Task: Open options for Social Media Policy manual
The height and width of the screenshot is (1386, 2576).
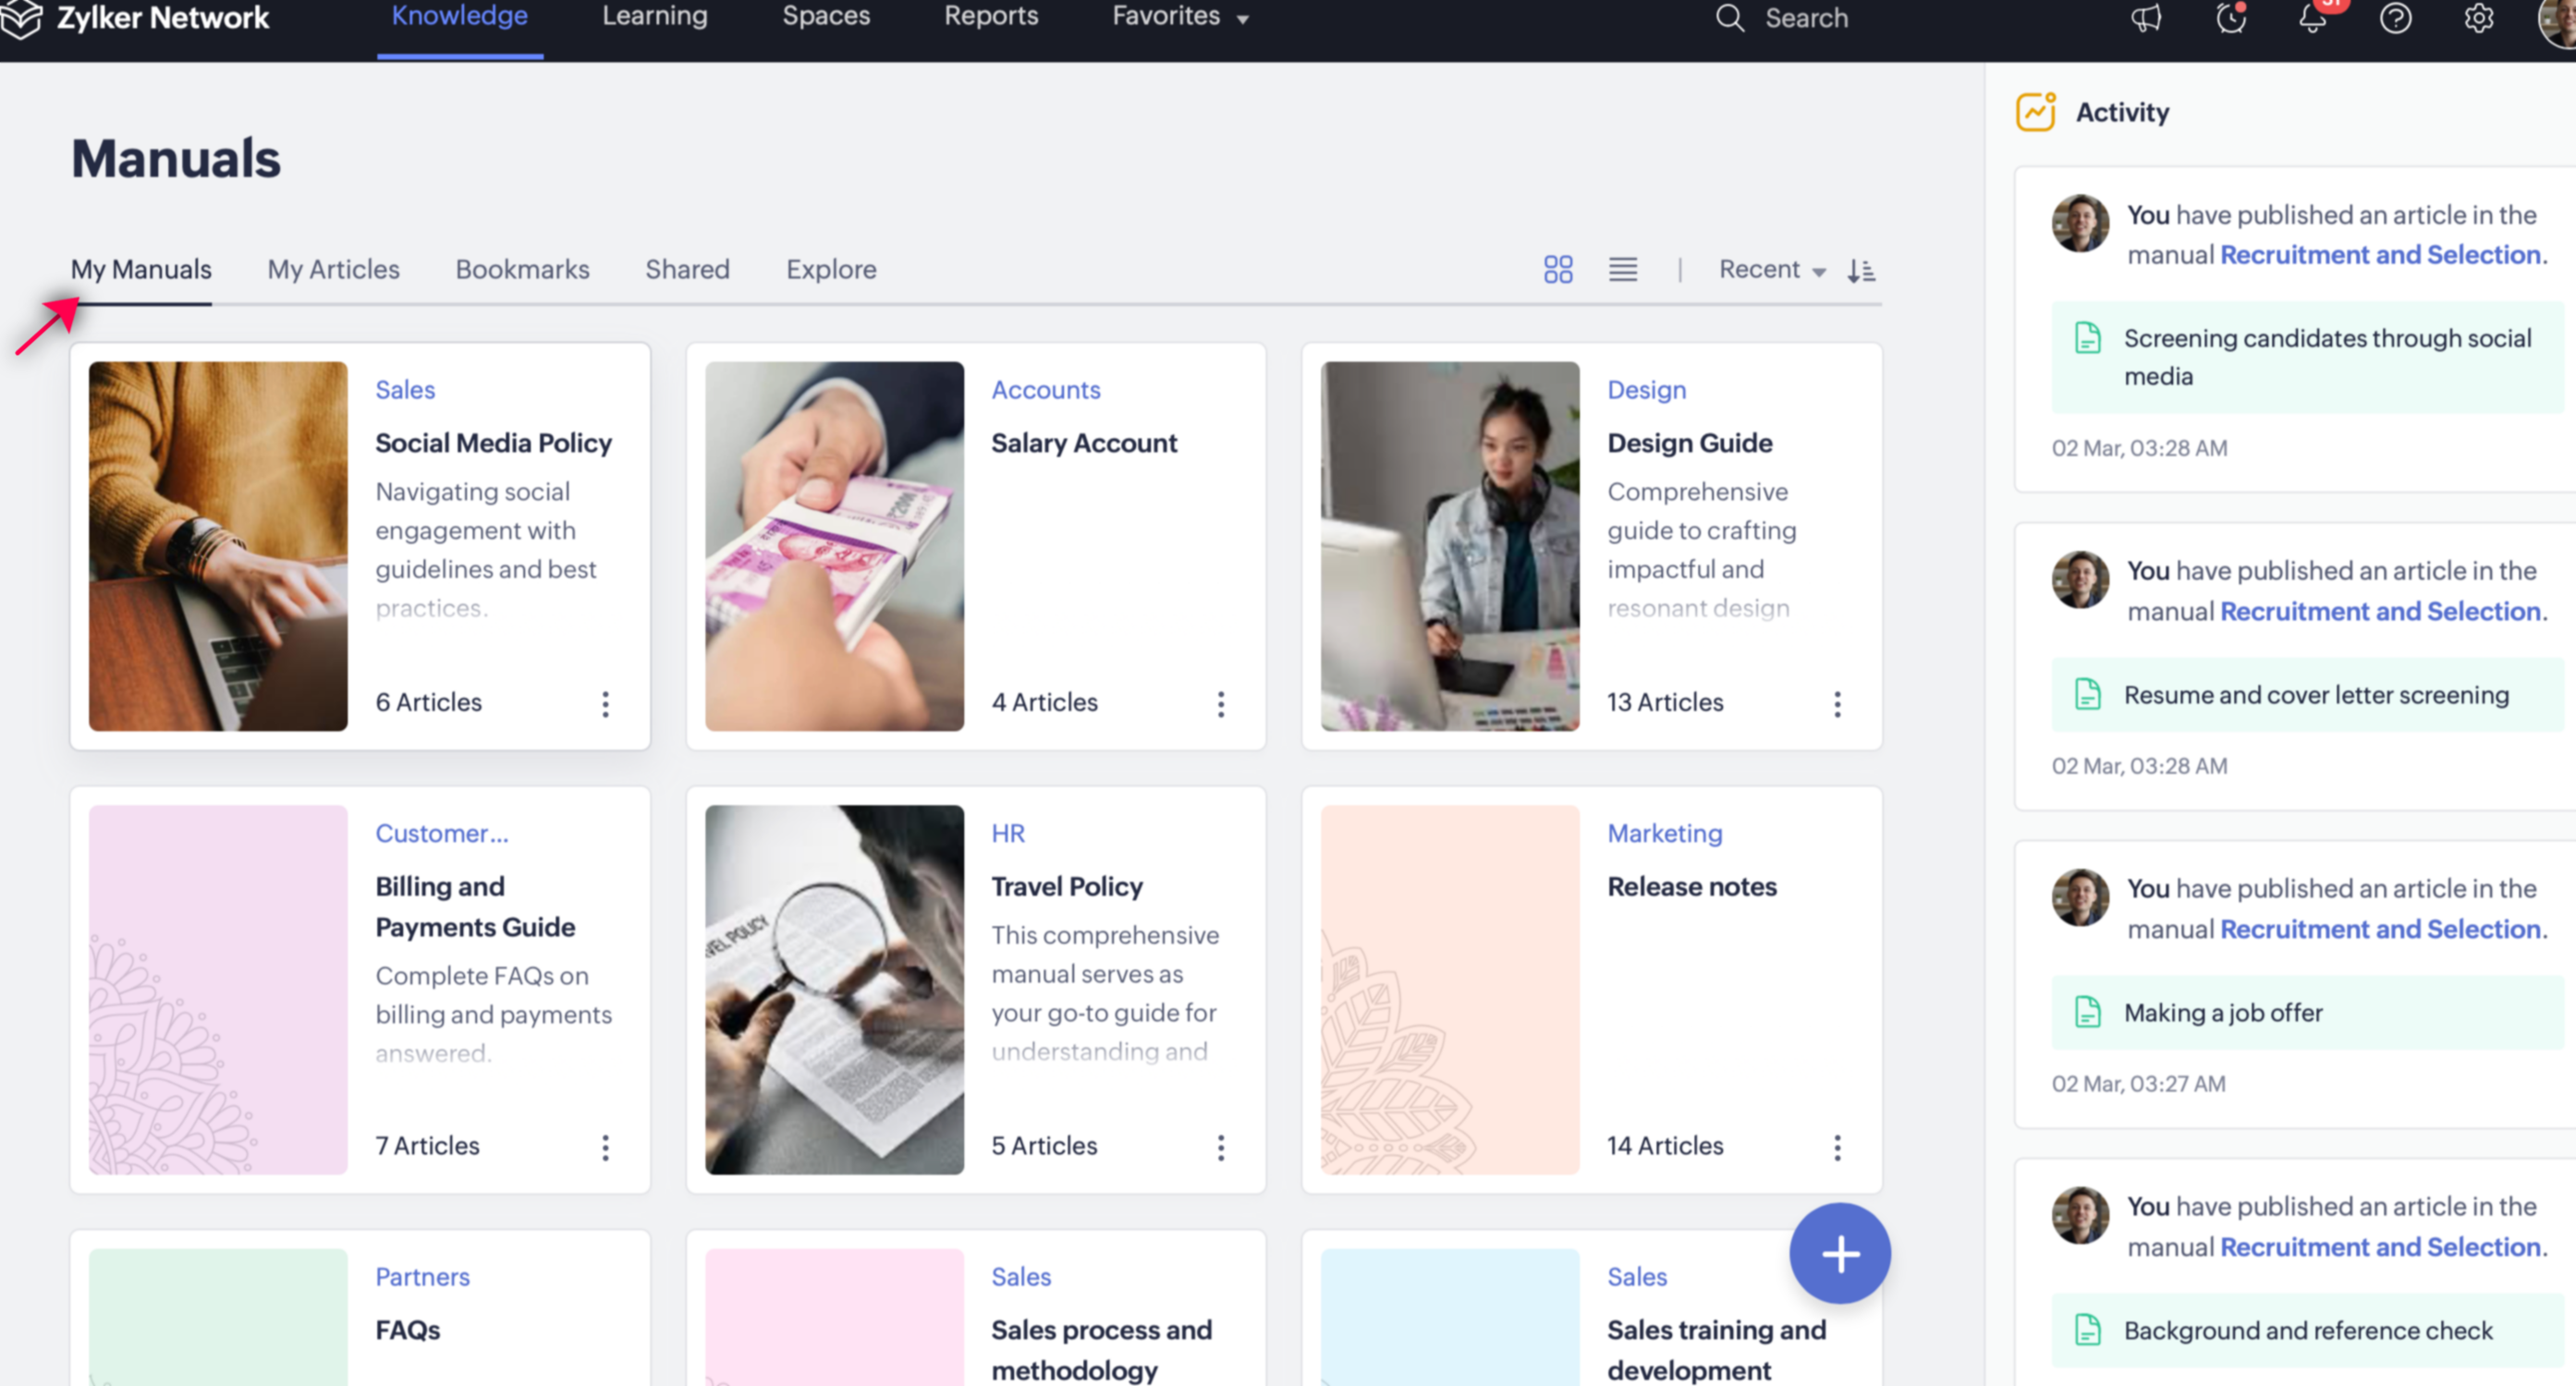Action: point(605,704)
